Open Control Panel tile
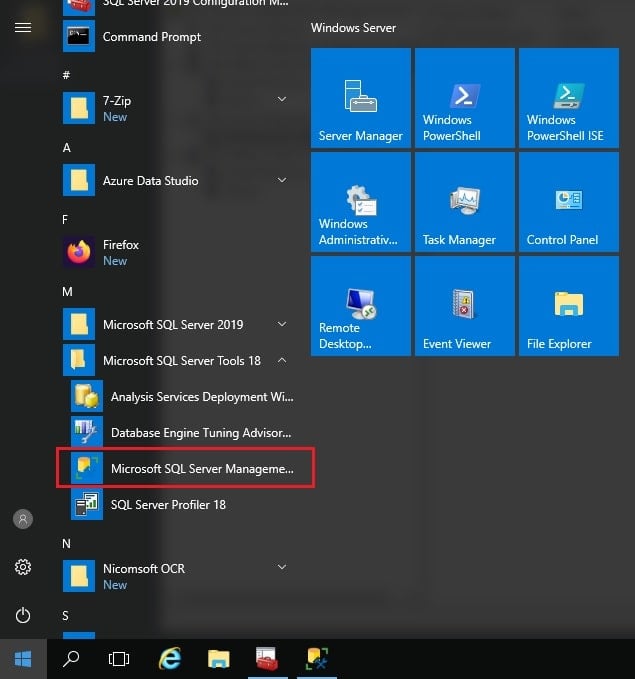This screenshot has width=635, height=679. pos(569,202)
